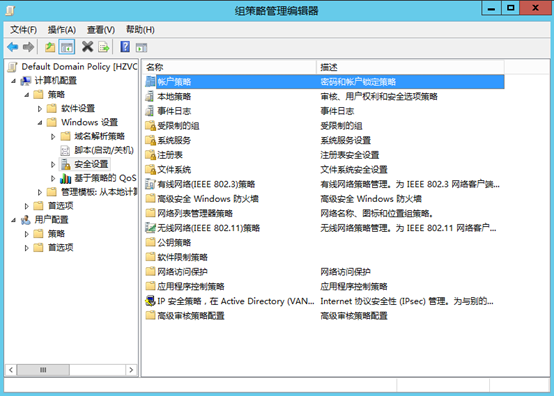Click the Export list toolbar icon

pos(104,47)
